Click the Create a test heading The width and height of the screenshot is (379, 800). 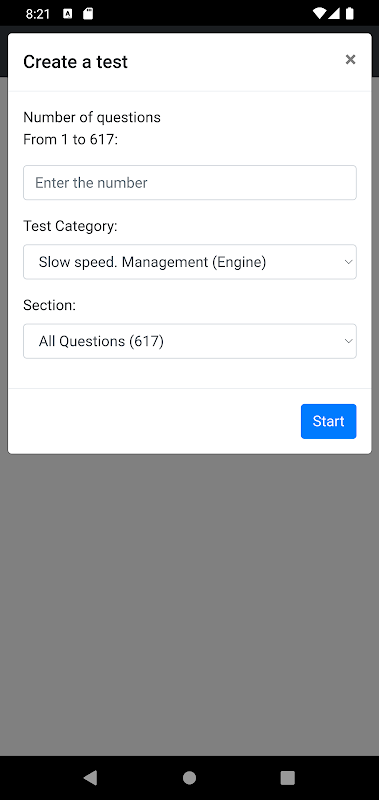pos(75,62)
